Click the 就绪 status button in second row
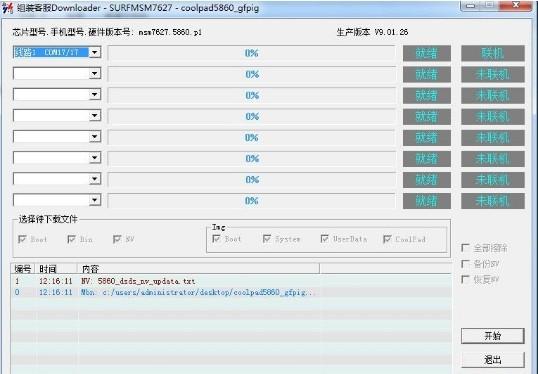The image size is (538, 374). (x=426, y=74)
